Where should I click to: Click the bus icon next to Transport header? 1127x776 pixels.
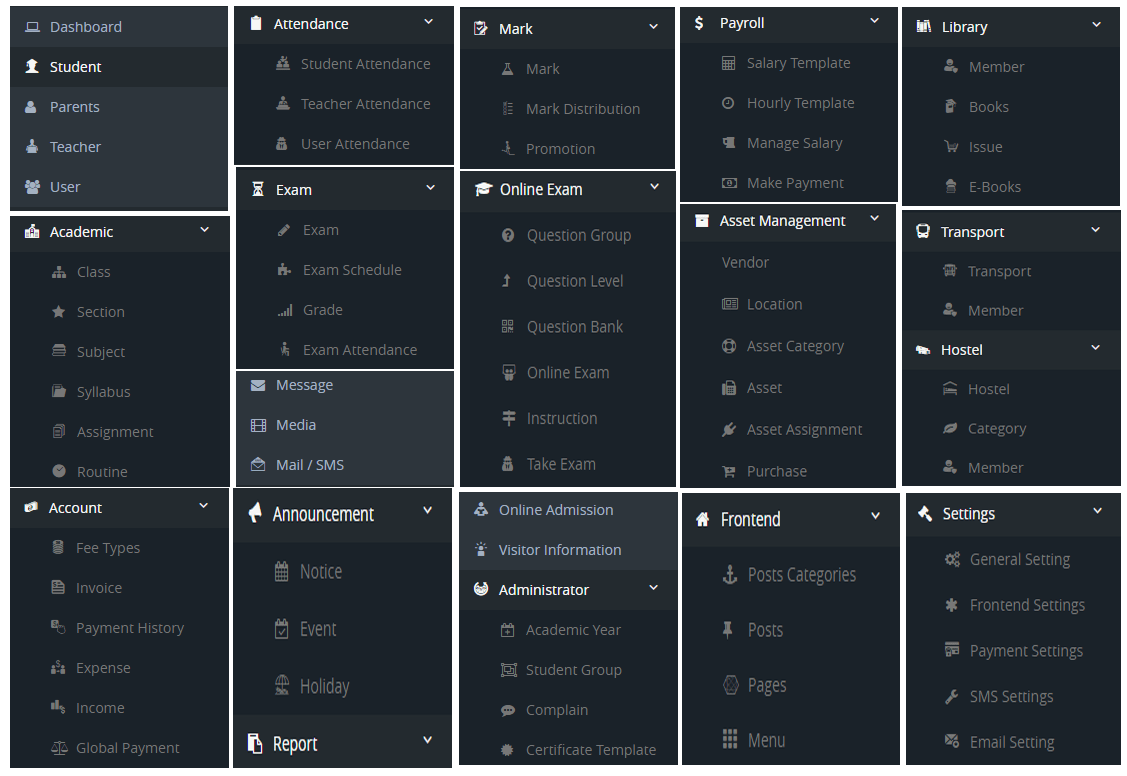tap(923, 232)
